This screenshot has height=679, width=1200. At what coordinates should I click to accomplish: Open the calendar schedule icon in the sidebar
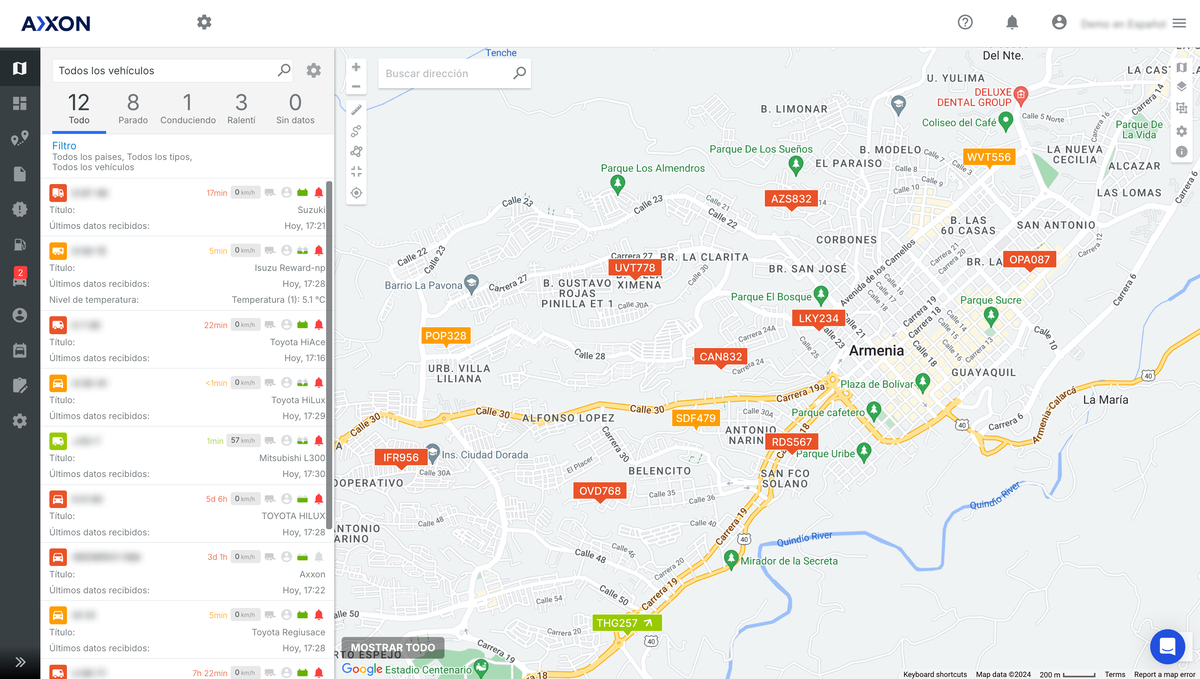pyautogui.click(x=20, y=350)
